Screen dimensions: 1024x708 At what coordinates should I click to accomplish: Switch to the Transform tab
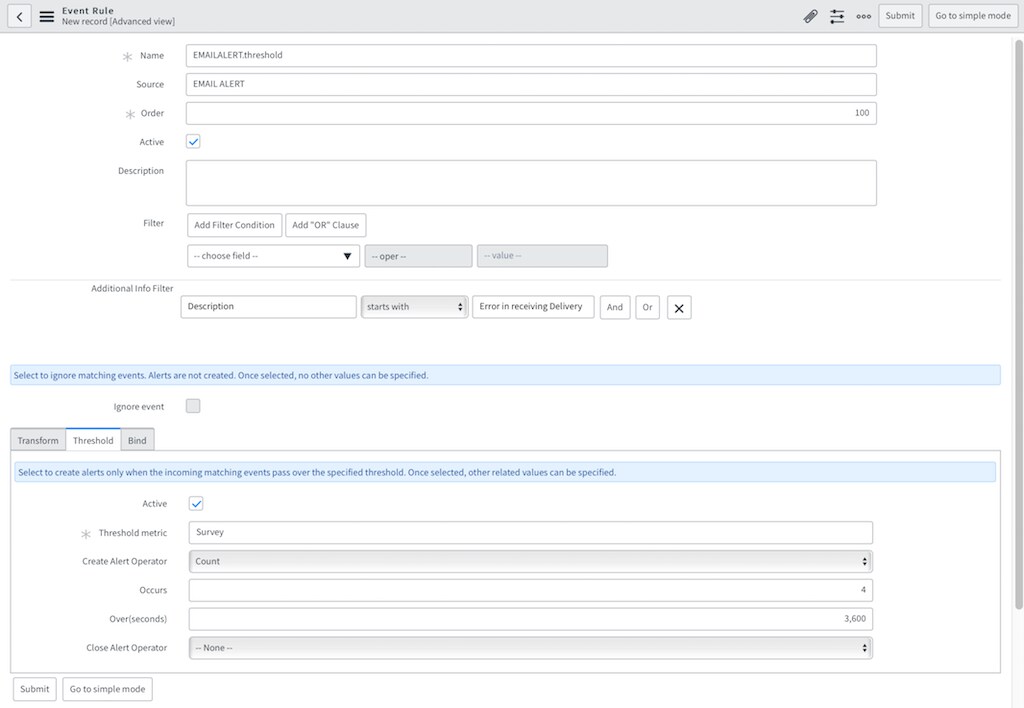pyautogui.click(x=38, y=440)
